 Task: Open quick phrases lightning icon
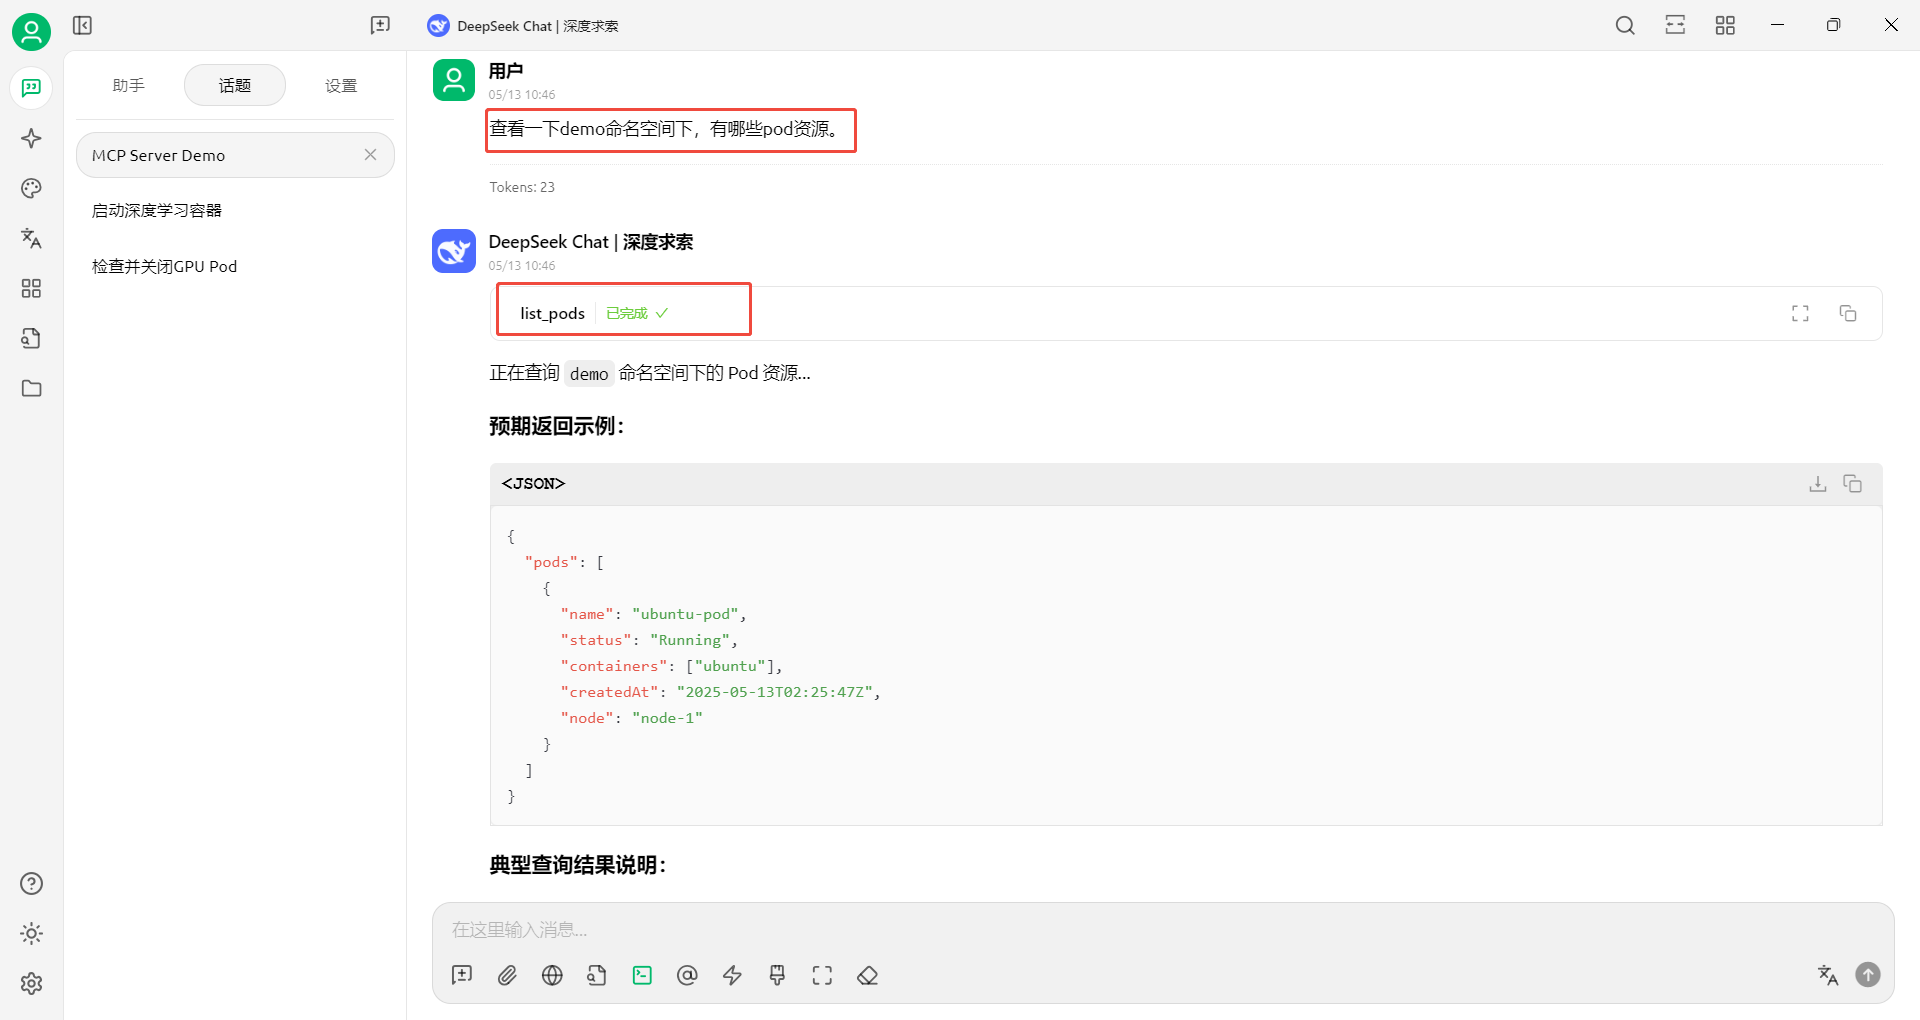(x=732, y=975)
